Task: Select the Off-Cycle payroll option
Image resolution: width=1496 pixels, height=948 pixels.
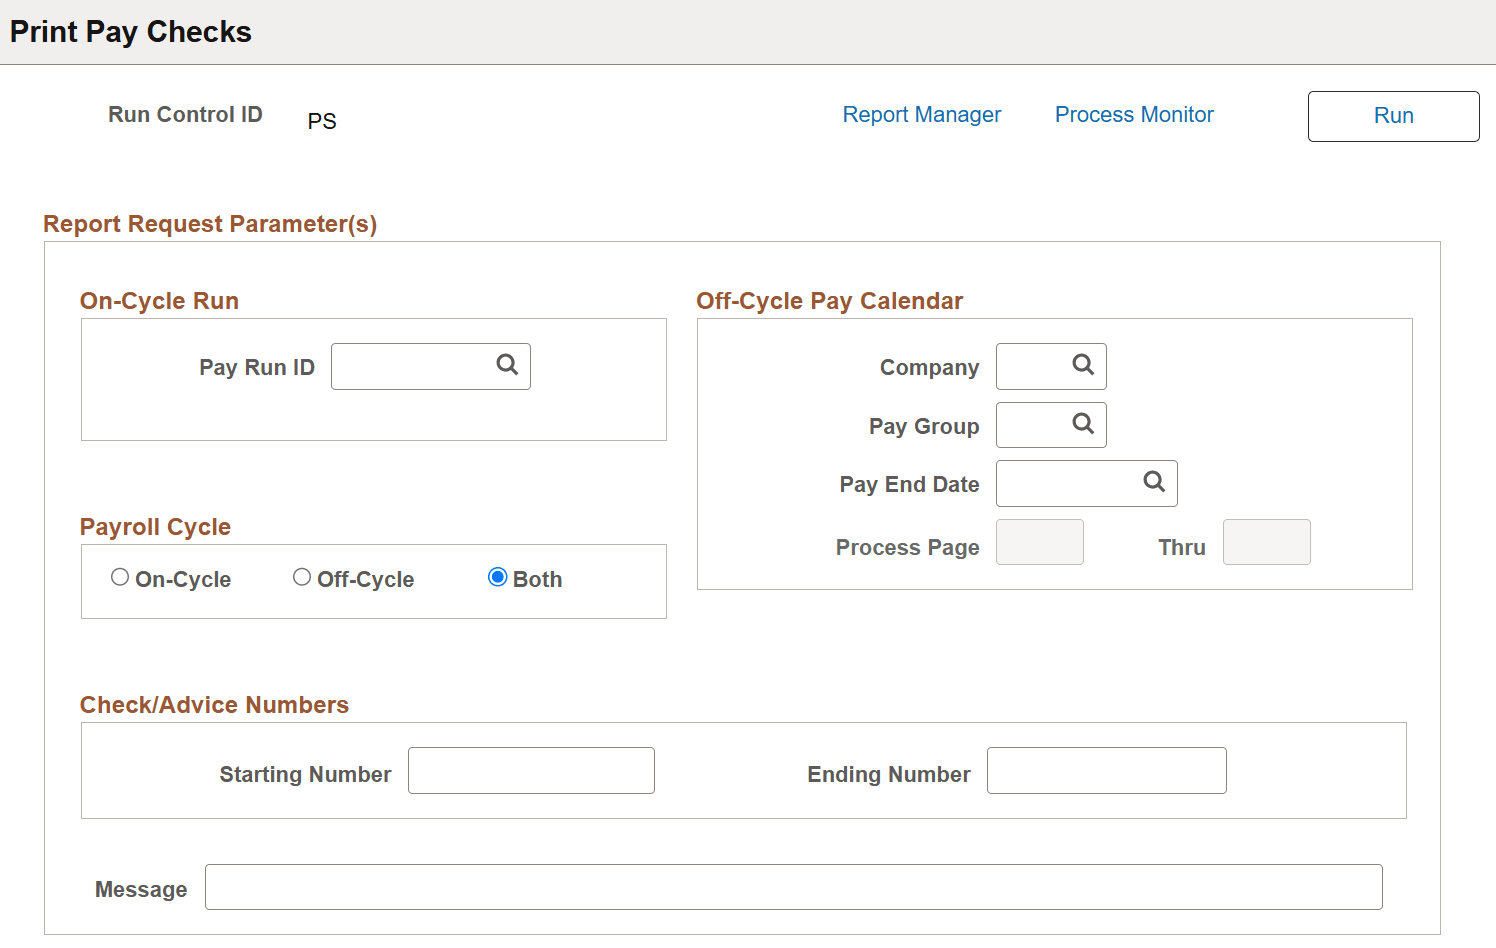Action: 302,577
